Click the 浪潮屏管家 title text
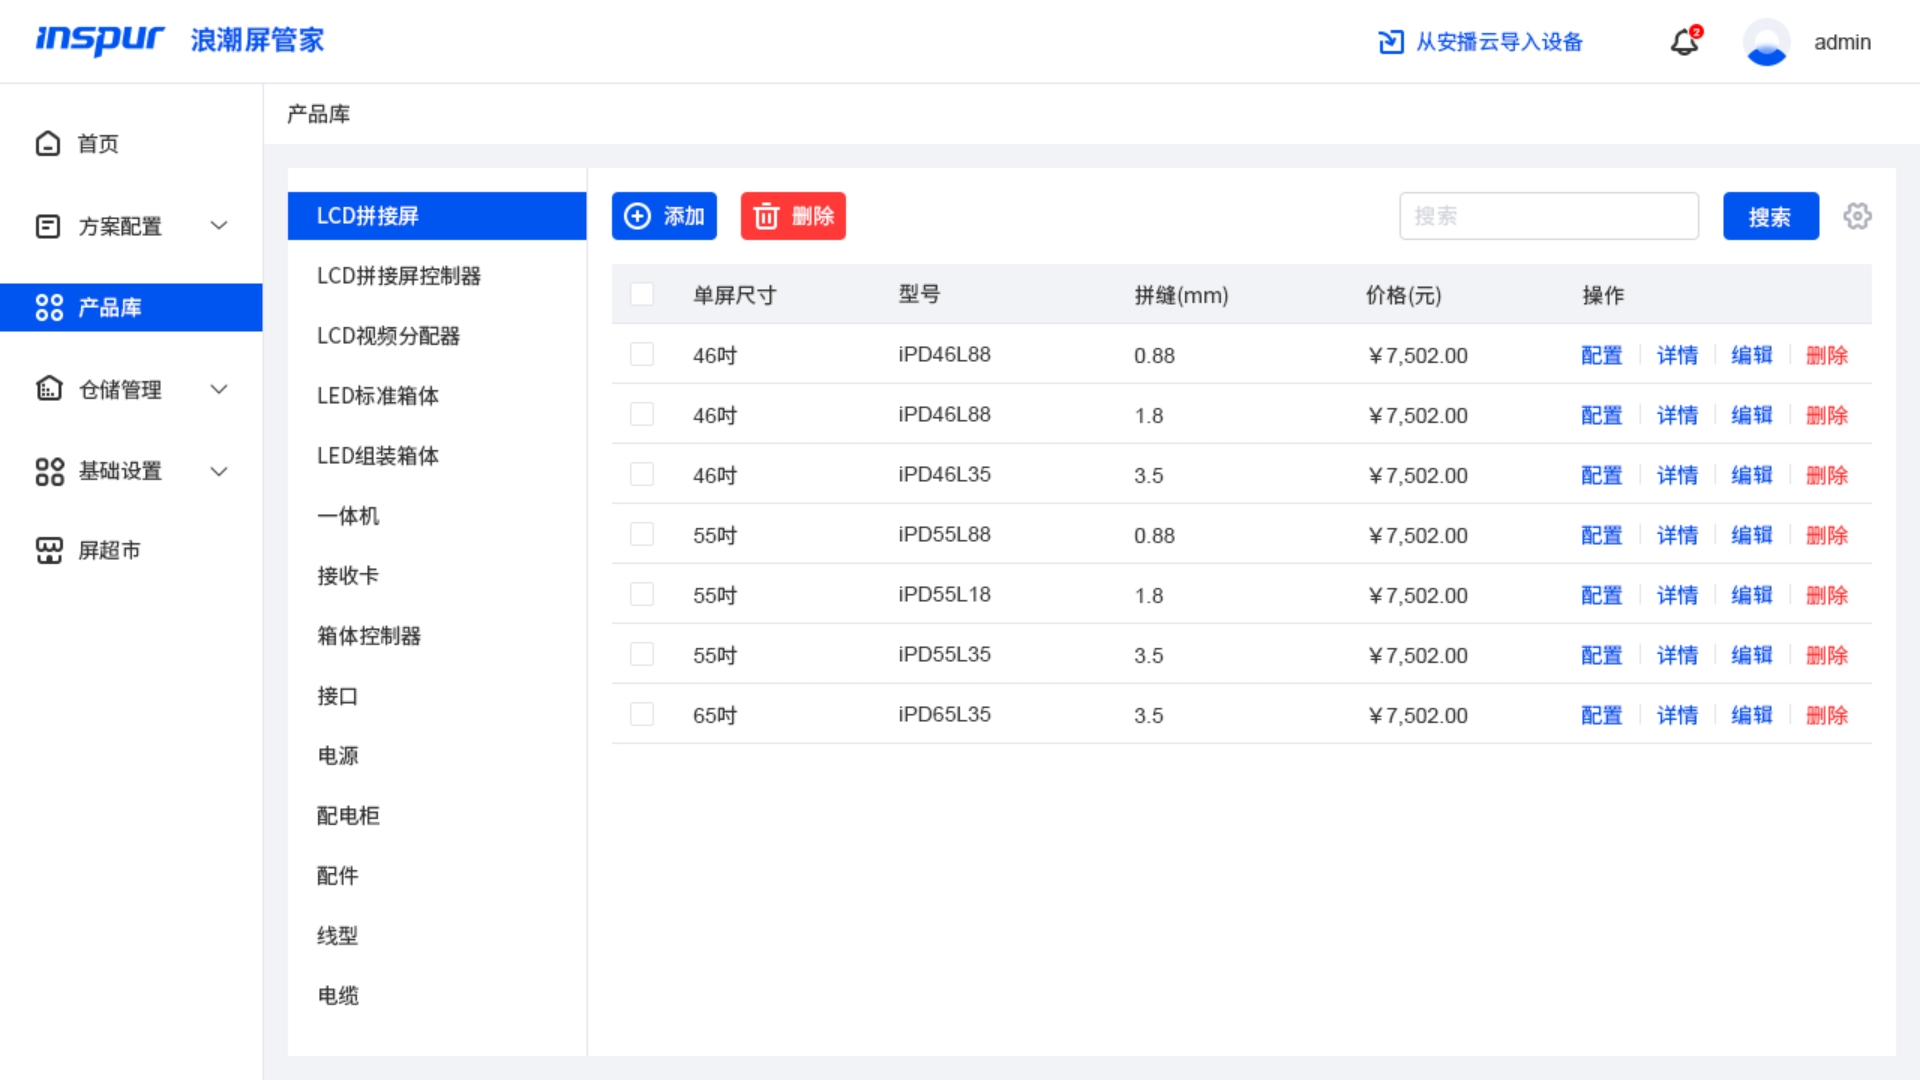 [x=257, y=40]
